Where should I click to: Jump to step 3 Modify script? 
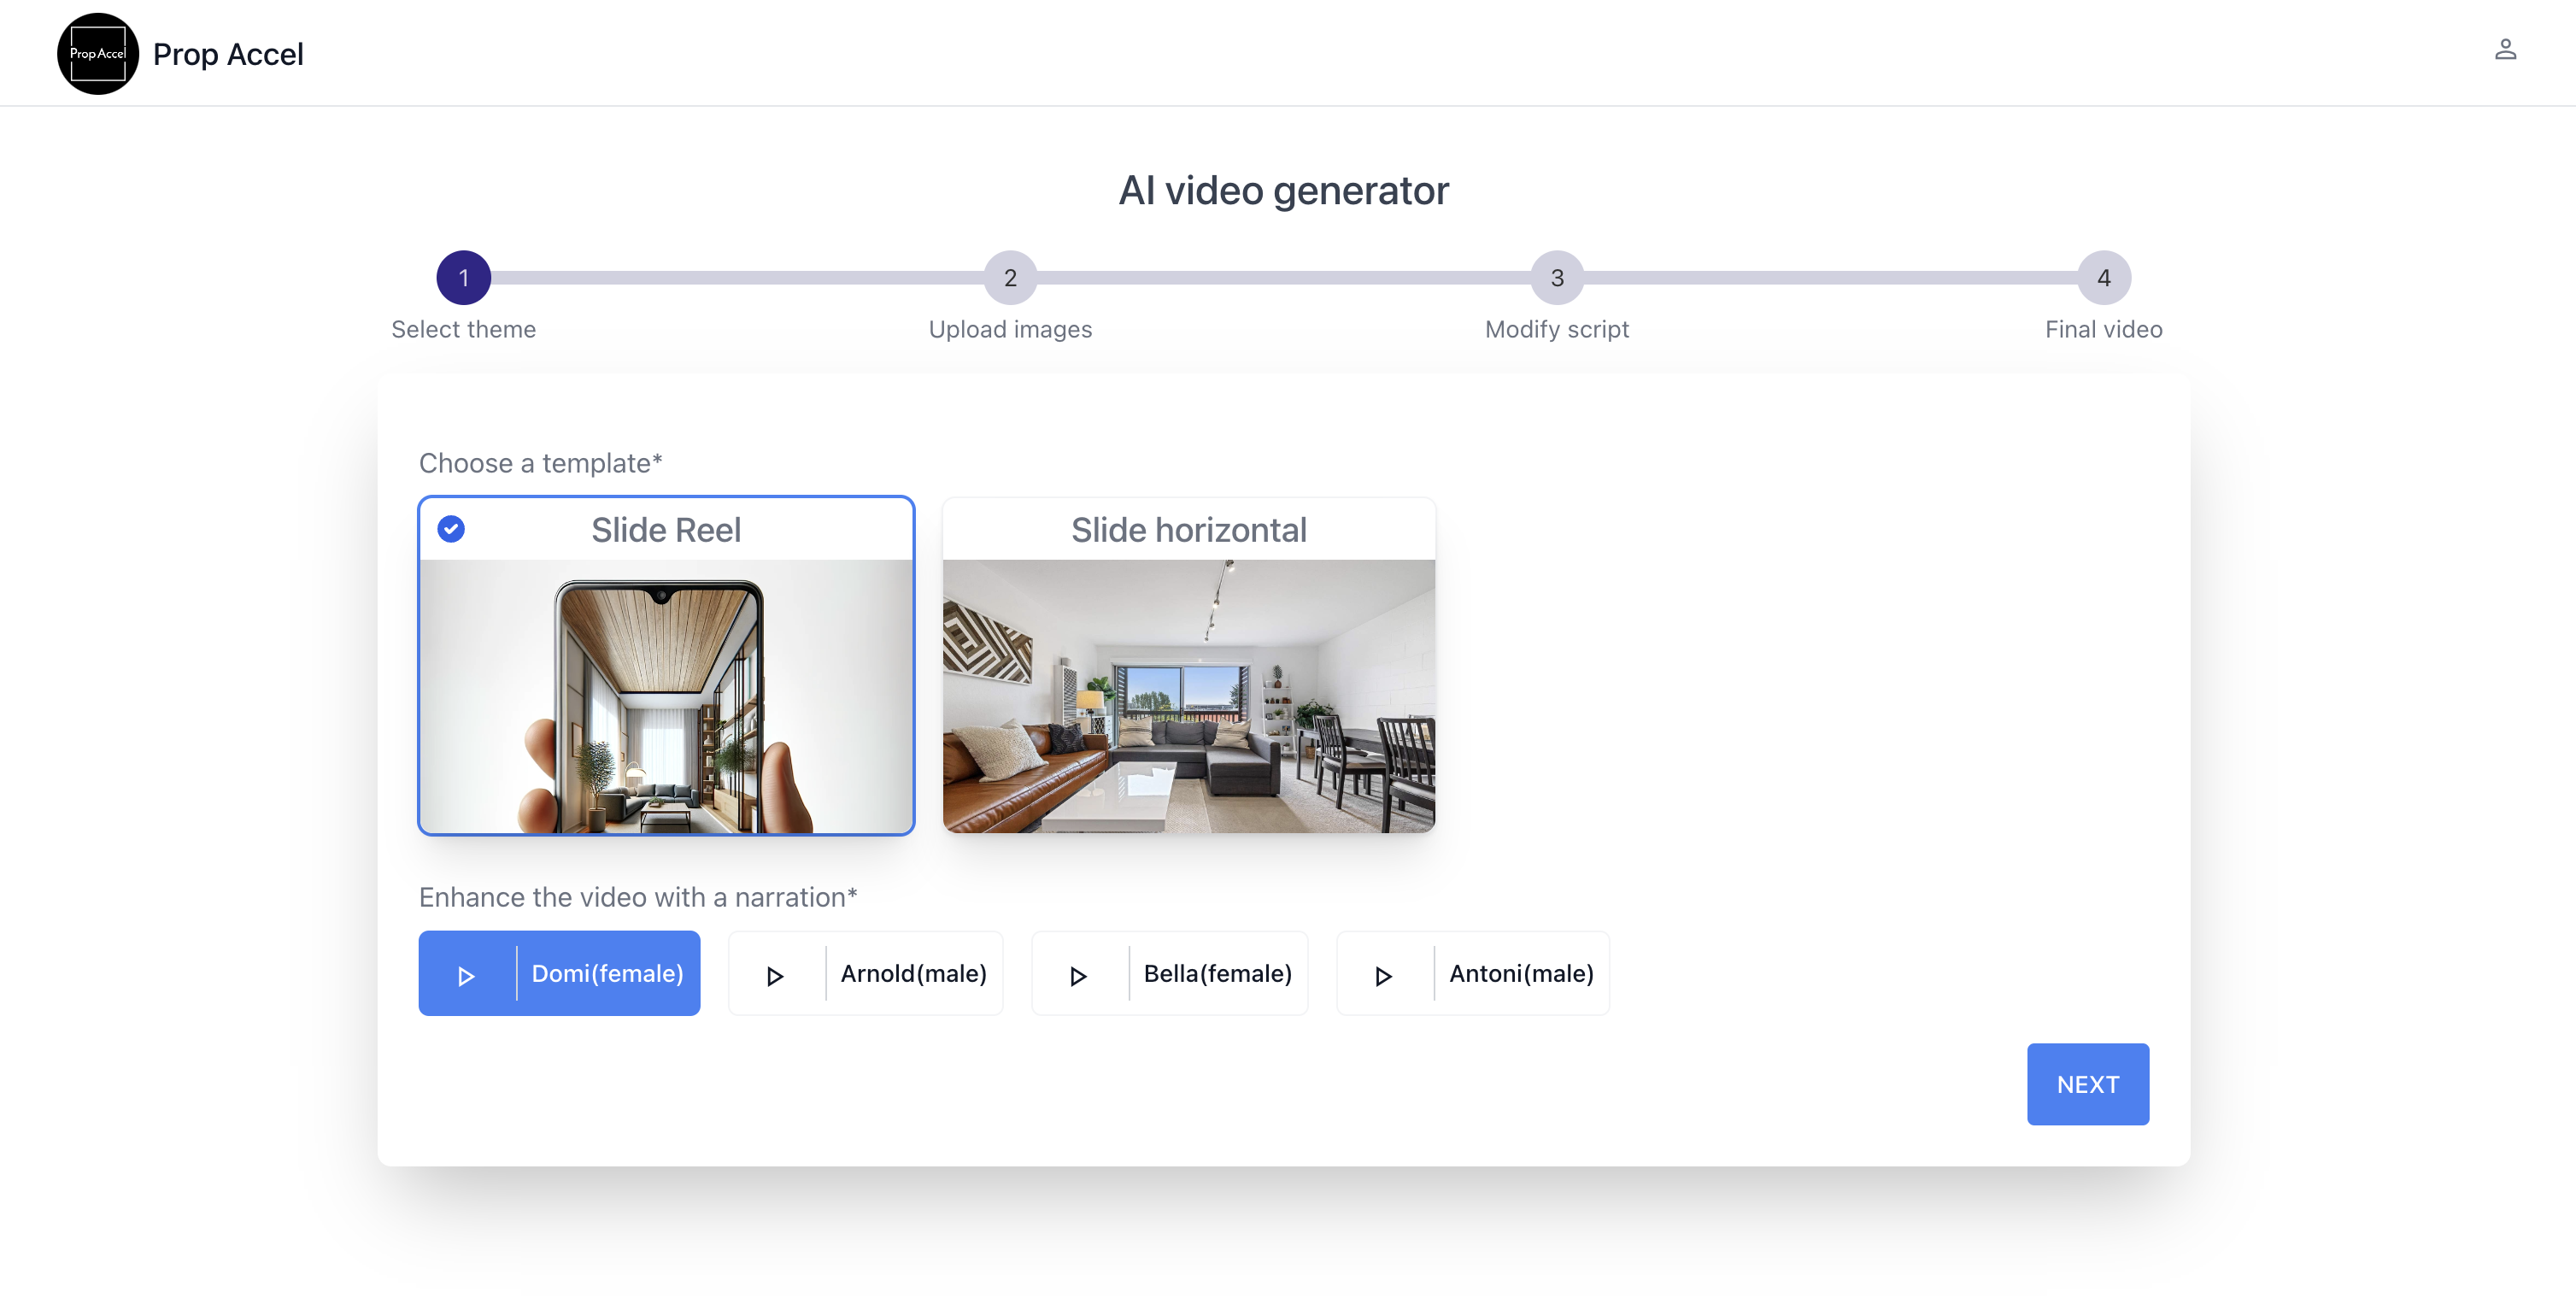1557,278
